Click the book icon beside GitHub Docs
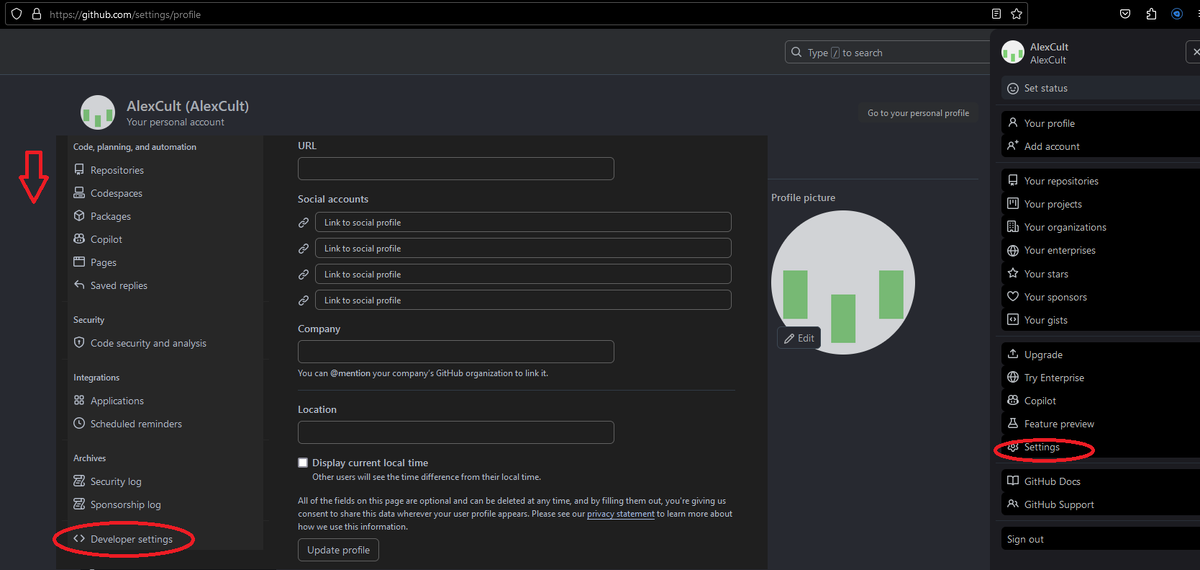Screen dimensions: 1200x570 tap(1013, 481)
